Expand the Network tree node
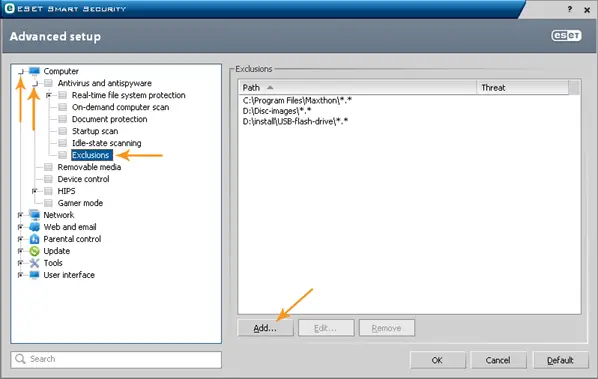Screen dimensions: 598x379 click(x=21, y=215)
